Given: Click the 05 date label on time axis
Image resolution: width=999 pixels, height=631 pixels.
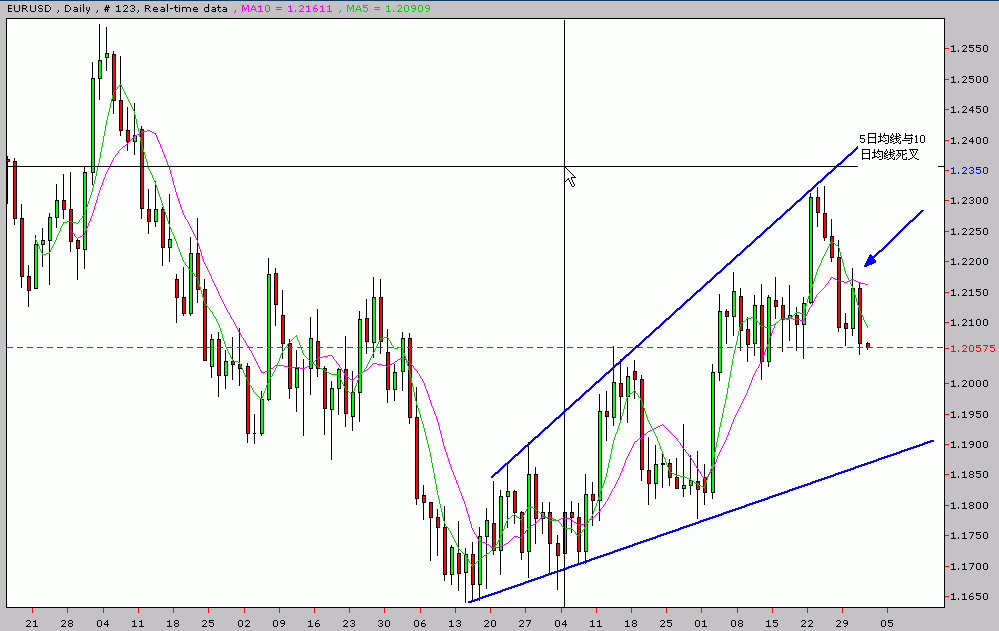Looking at the screenshot, I should coord(887,623).
